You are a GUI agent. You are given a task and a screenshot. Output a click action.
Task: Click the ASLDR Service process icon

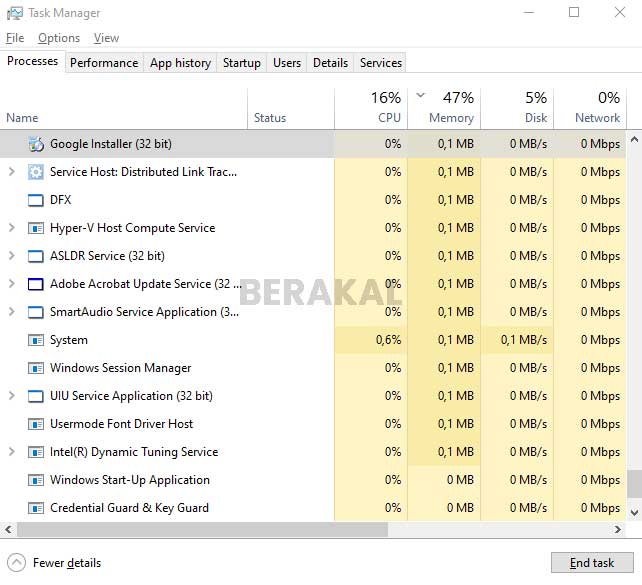point(36,256)
